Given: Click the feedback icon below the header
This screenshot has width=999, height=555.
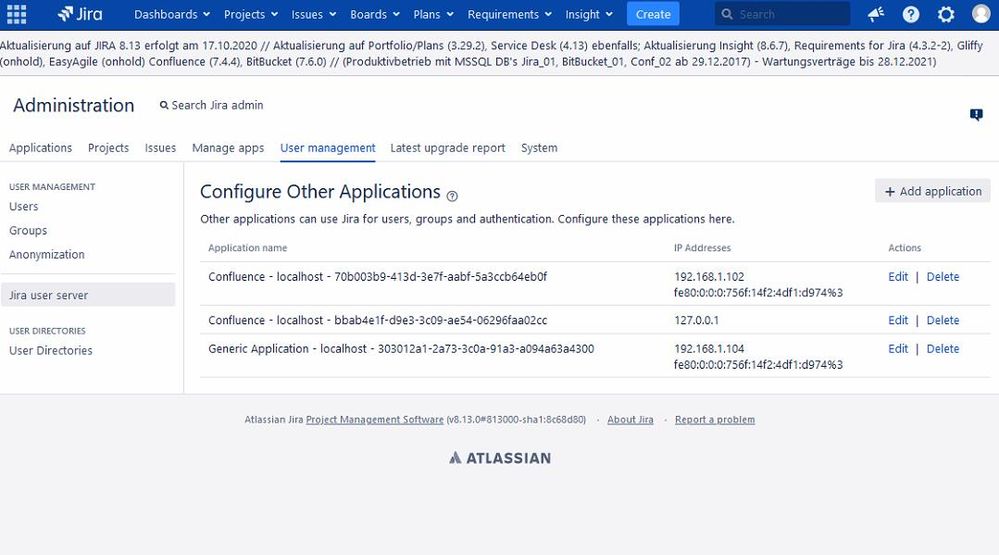Looking at the screenshot, I should (976, 115).
